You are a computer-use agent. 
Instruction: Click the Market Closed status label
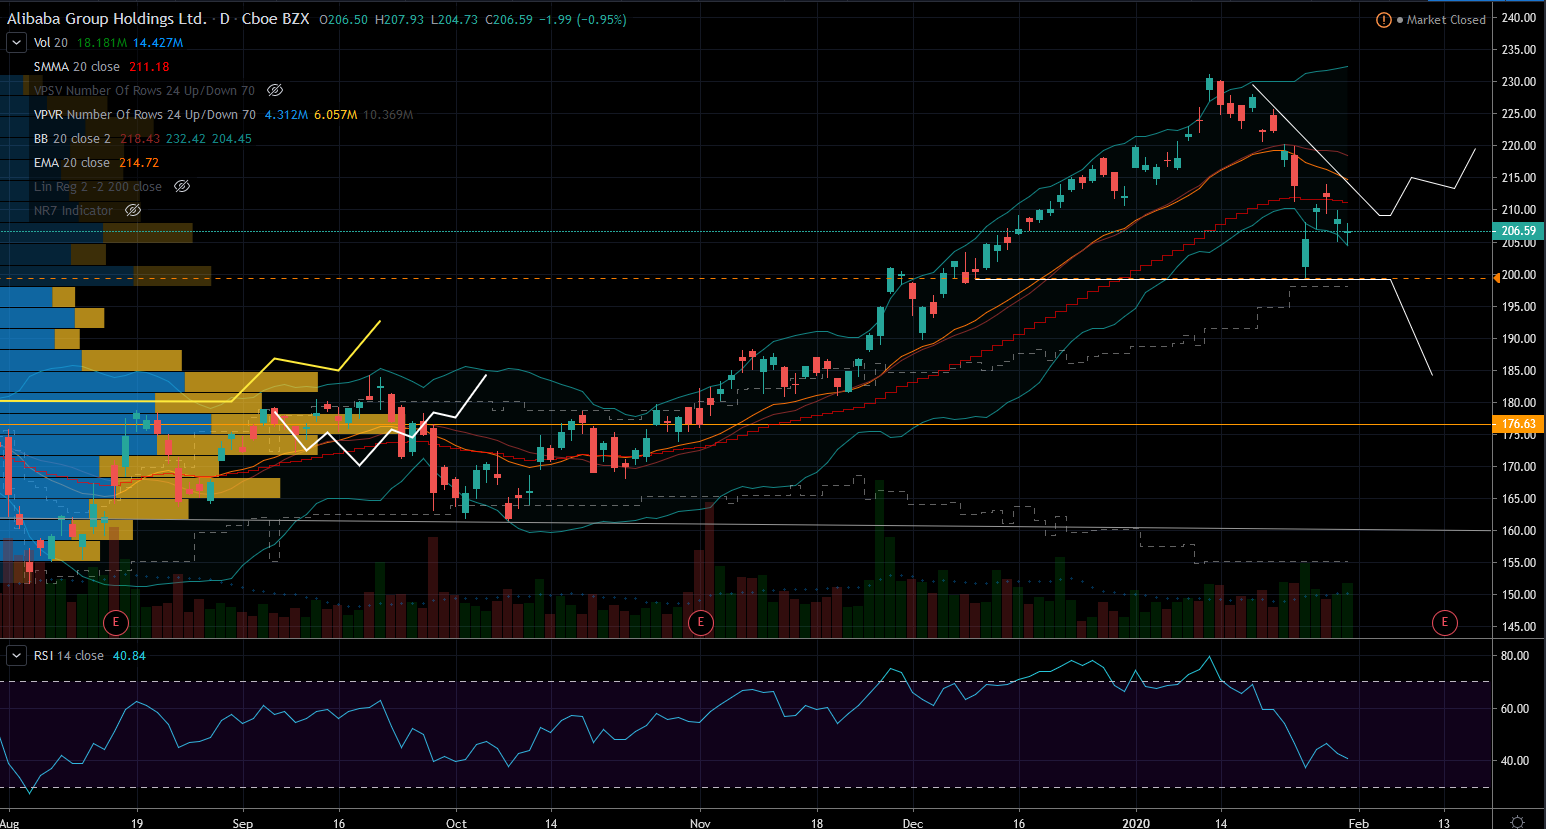(1446, 20)
